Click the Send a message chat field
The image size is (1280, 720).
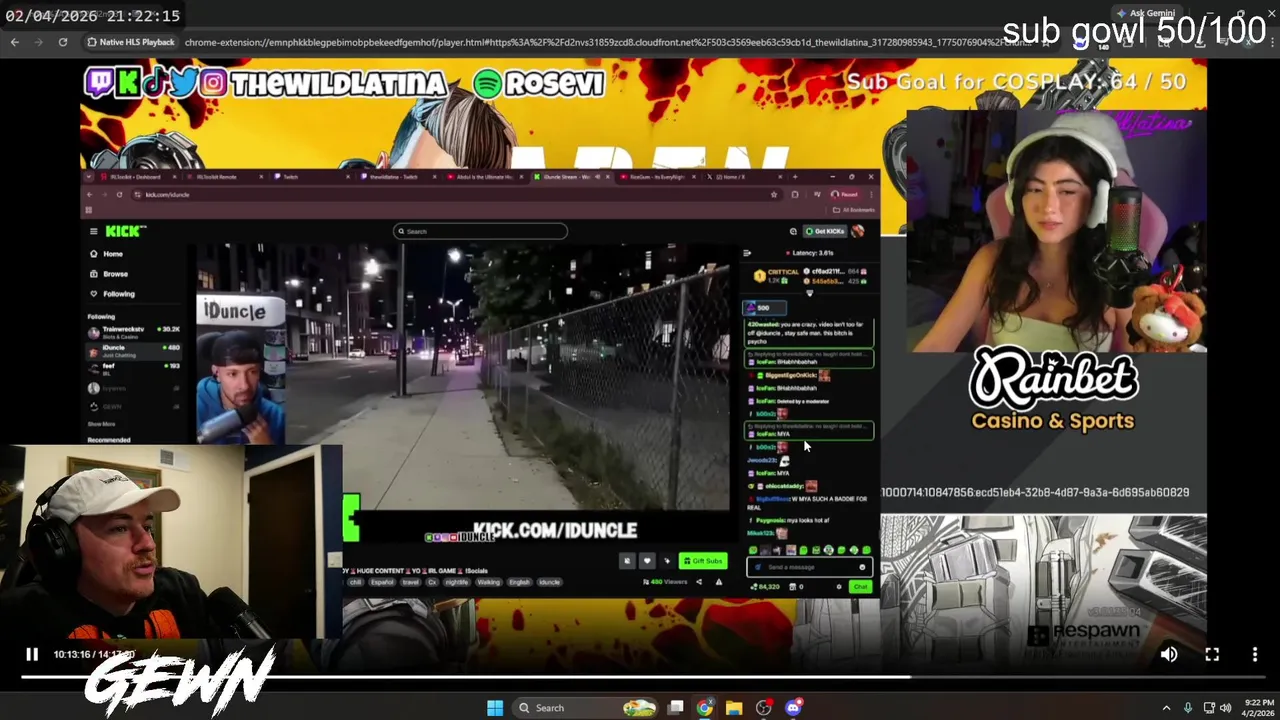click(809, 567)
